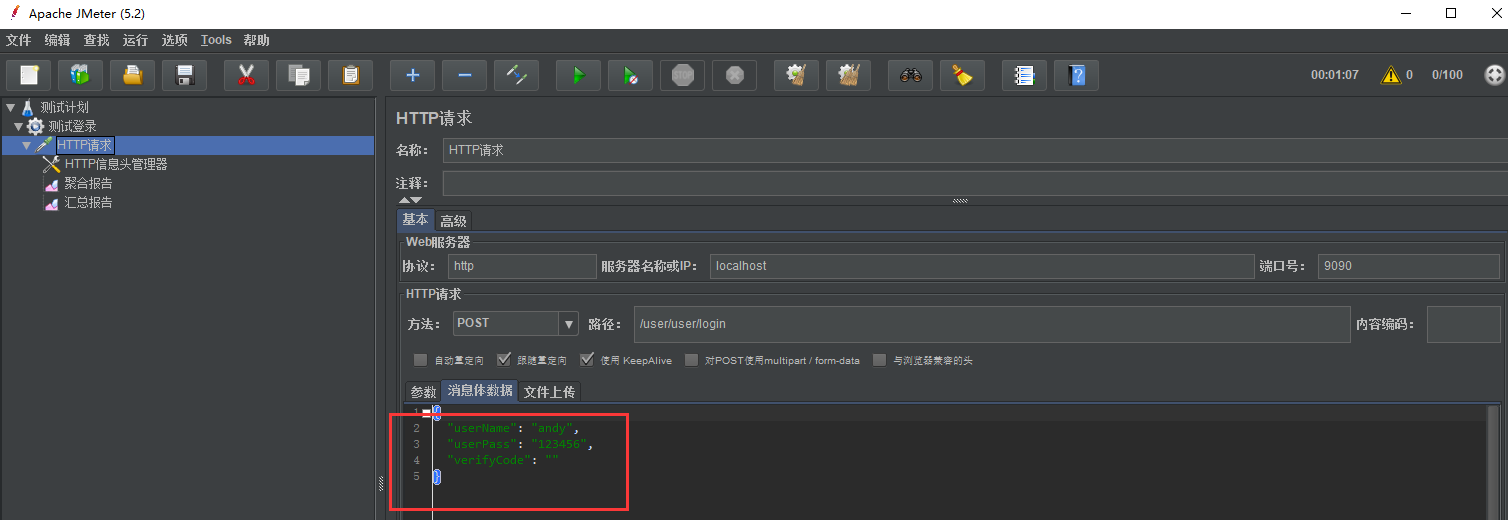Open the 文件 menu
Viewport: 1508px width, 520px height.
click(19, 40)
